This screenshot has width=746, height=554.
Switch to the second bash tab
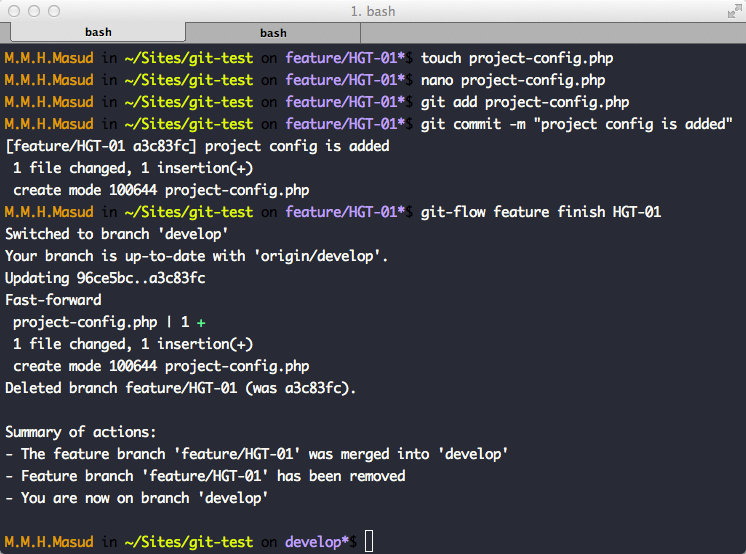(x=273, y=33)
